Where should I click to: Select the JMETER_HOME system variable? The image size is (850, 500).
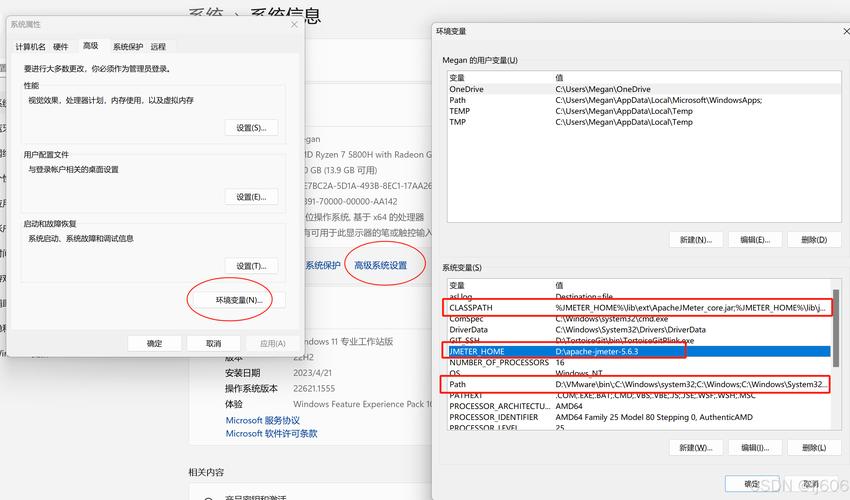640,351
